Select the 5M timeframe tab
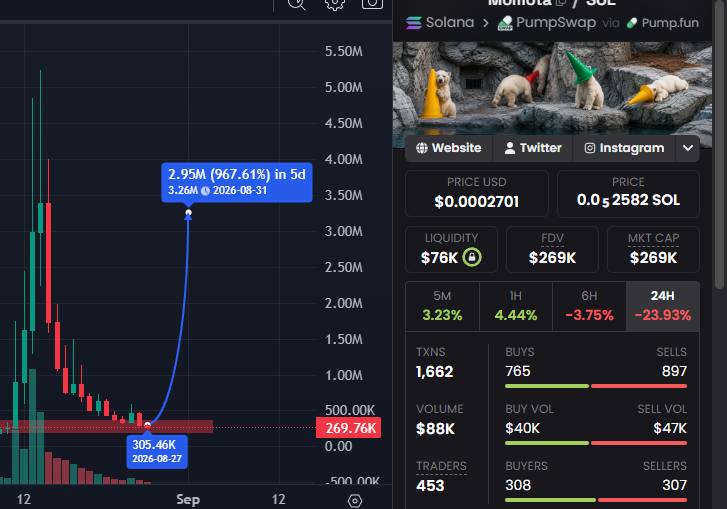 point(442,306)
